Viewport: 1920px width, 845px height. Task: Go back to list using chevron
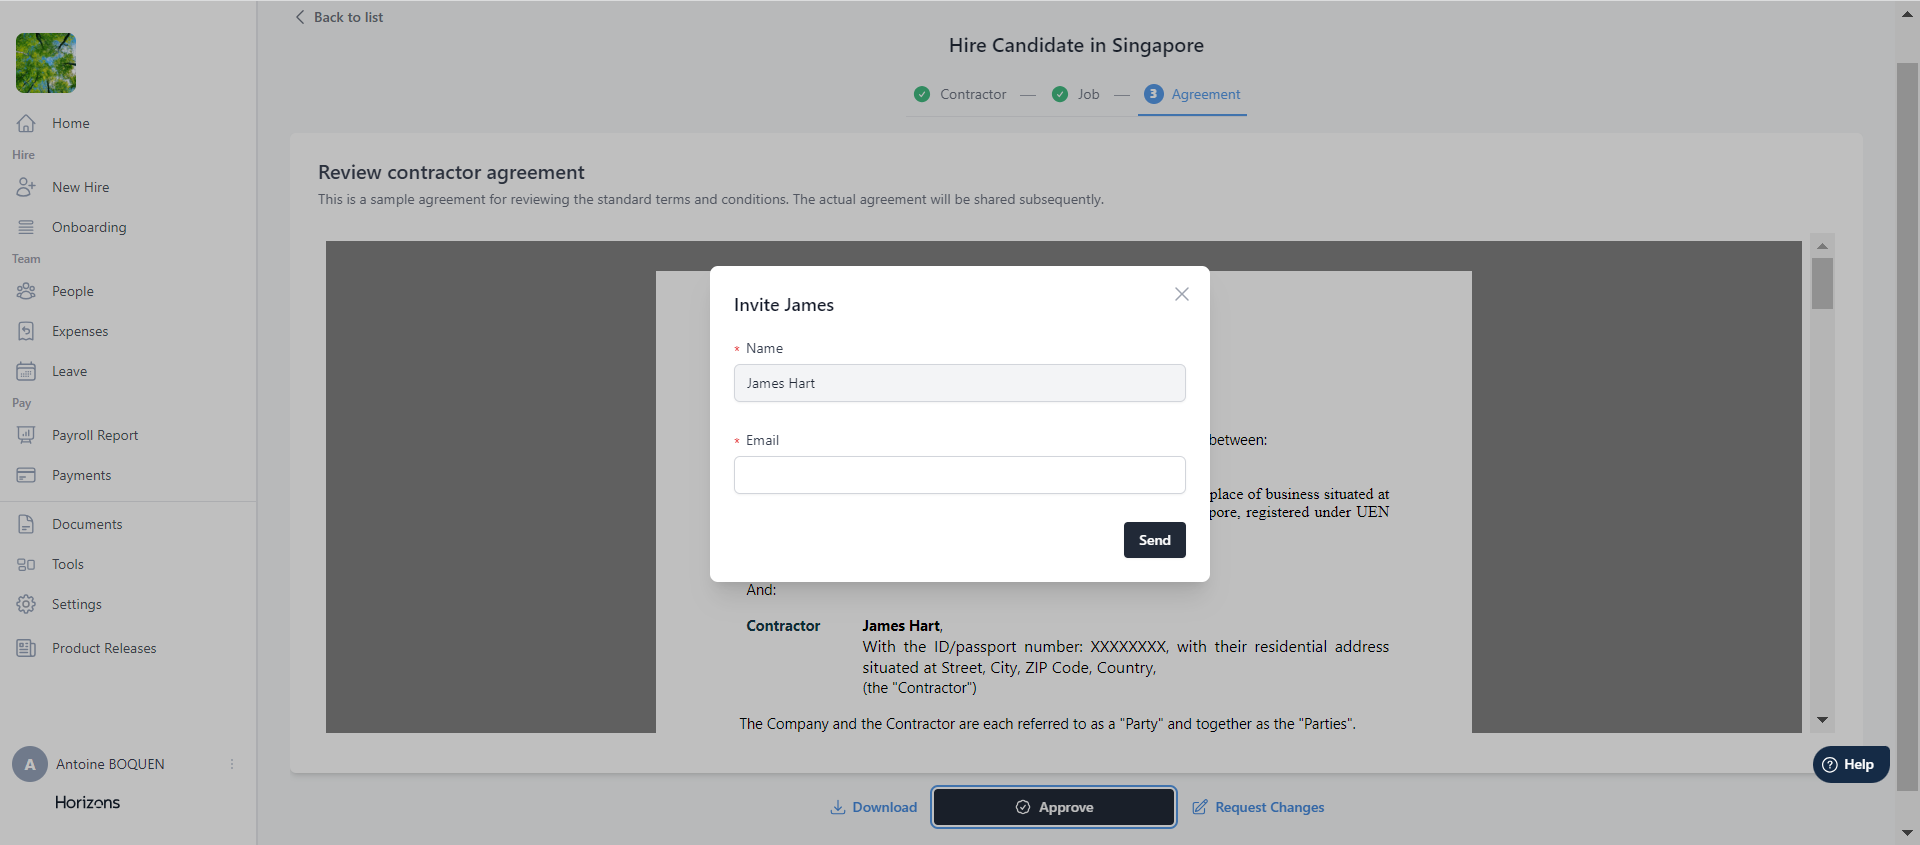tap(300, 17)
